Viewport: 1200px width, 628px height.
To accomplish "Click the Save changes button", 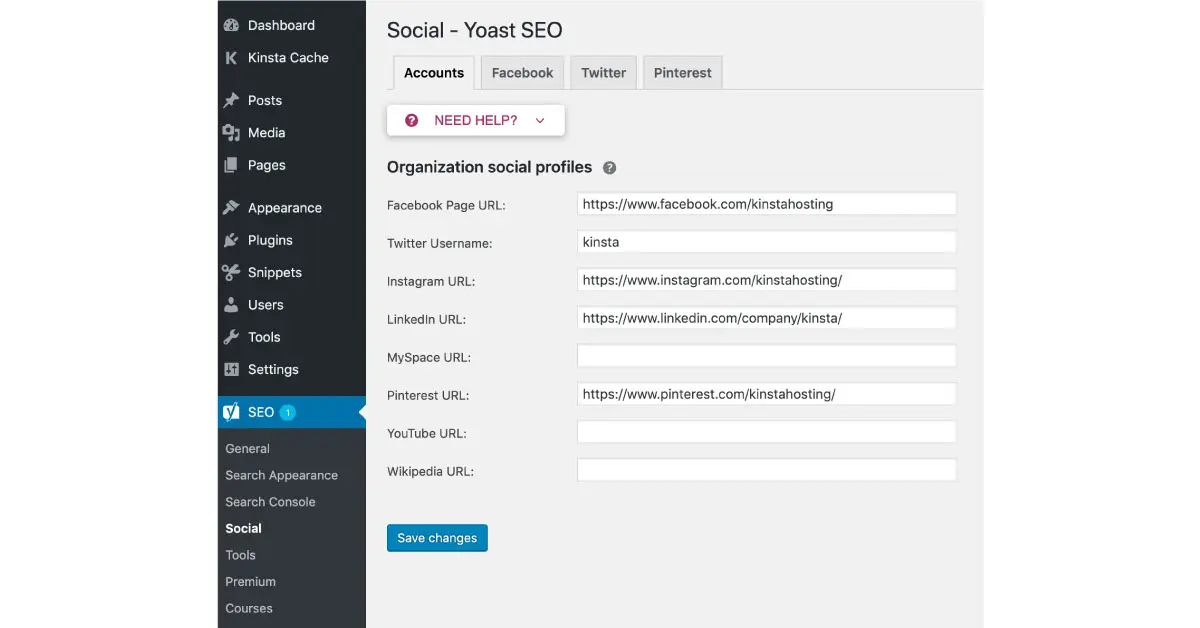I will pos(437,538).
